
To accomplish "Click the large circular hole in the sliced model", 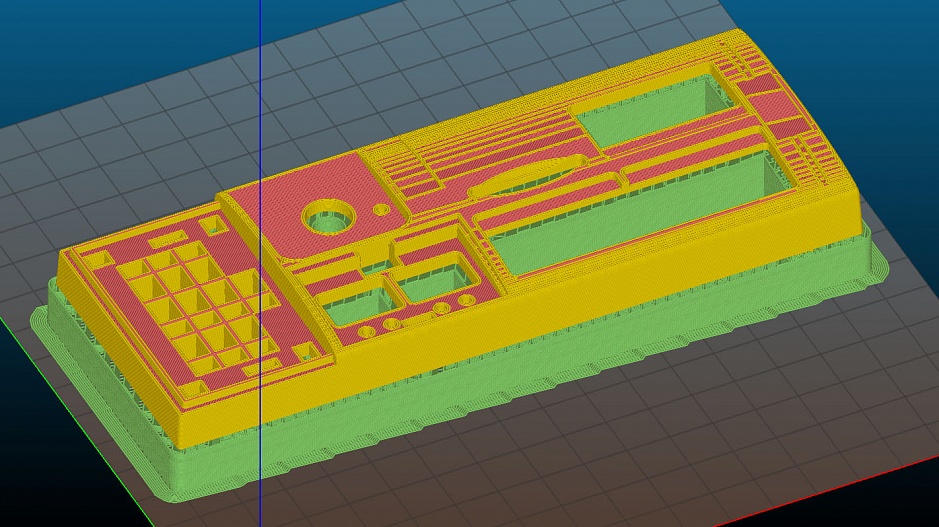I will click(328, 216).
